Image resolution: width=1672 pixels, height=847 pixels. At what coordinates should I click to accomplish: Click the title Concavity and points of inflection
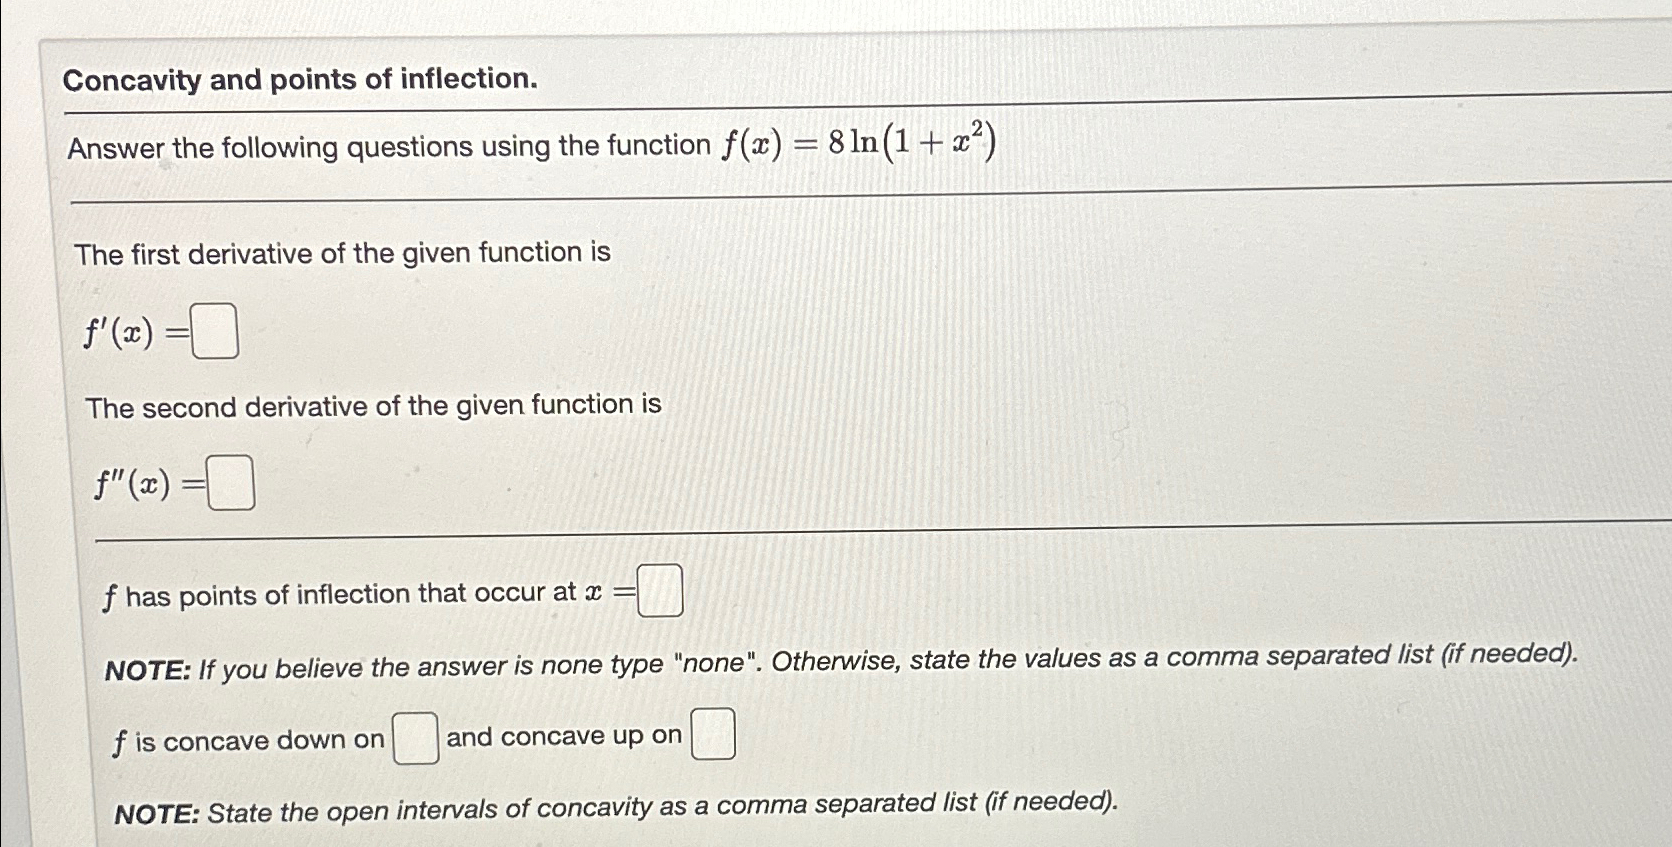click(300, 79)
